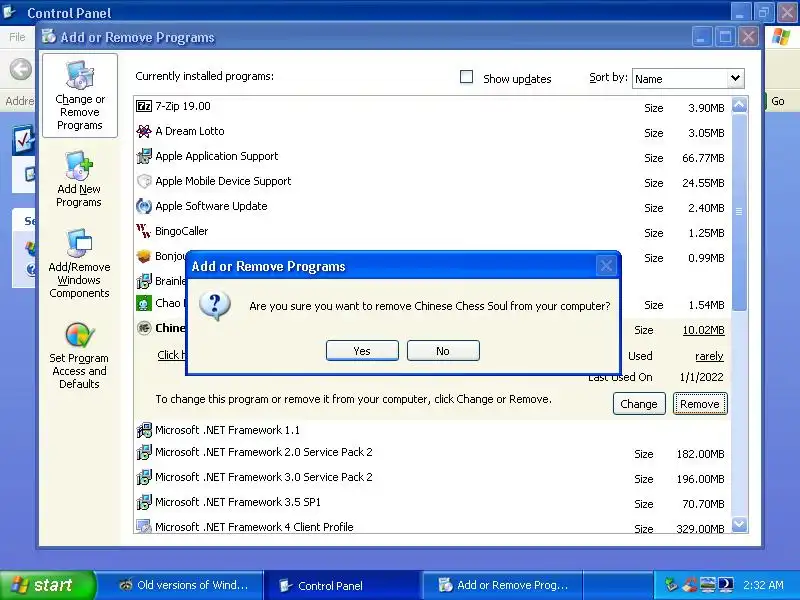Click Apple Mobile Device Support icon
The image size is (800, 600).
pyautogui.click(x=144, y=181)
